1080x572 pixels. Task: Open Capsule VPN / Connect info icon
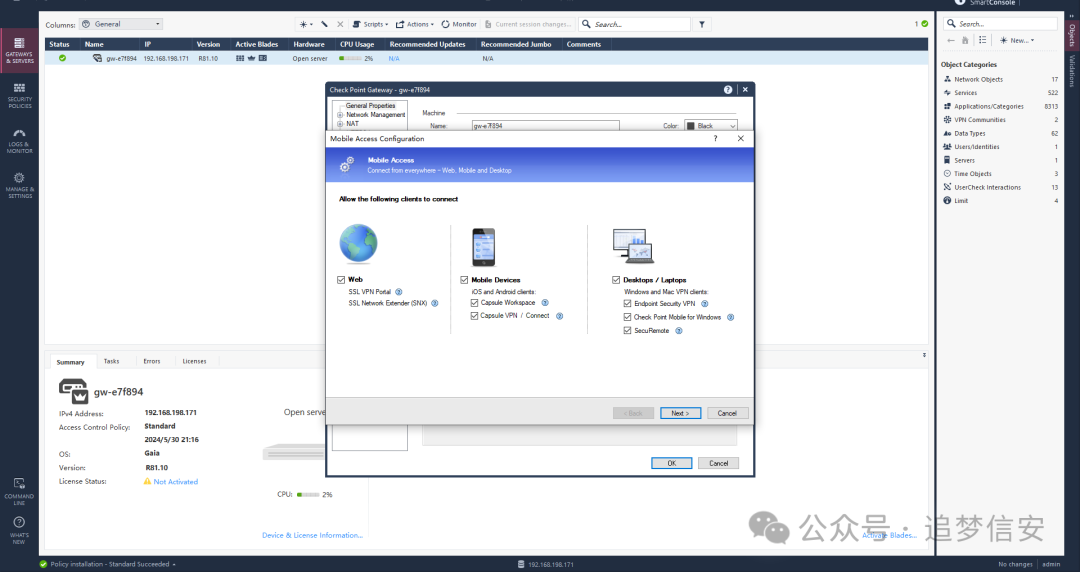pos(559,316)
